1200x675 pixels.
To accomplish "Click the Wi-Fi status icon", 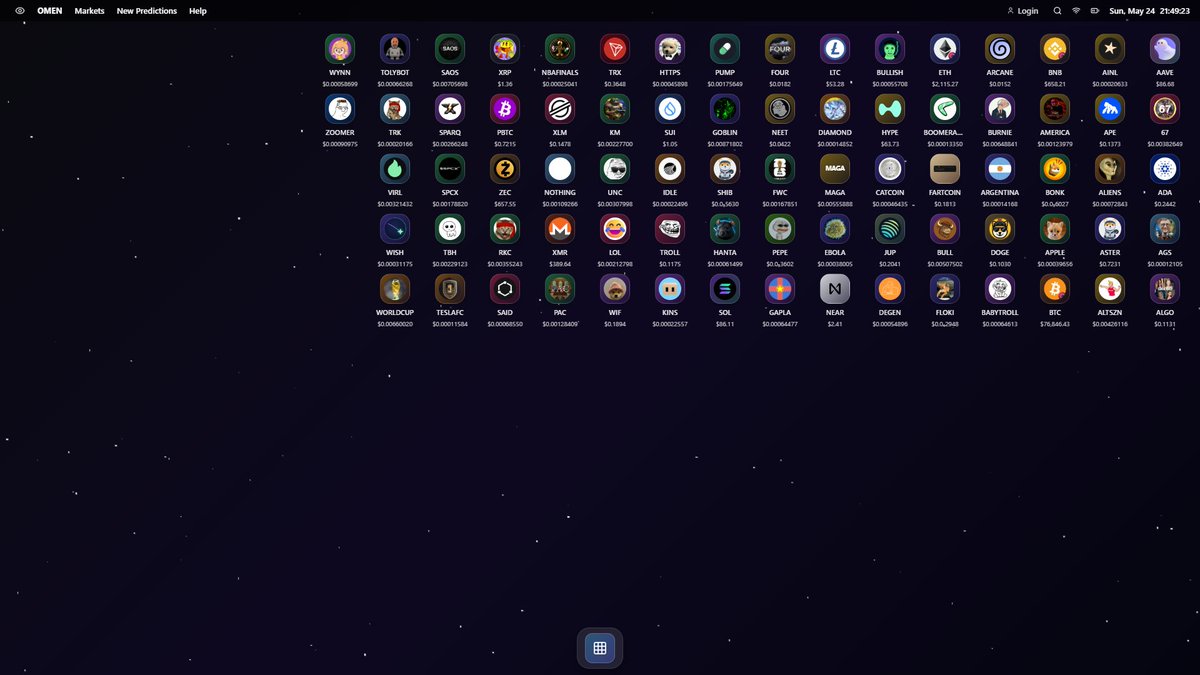I will (x=1076, y=11).
